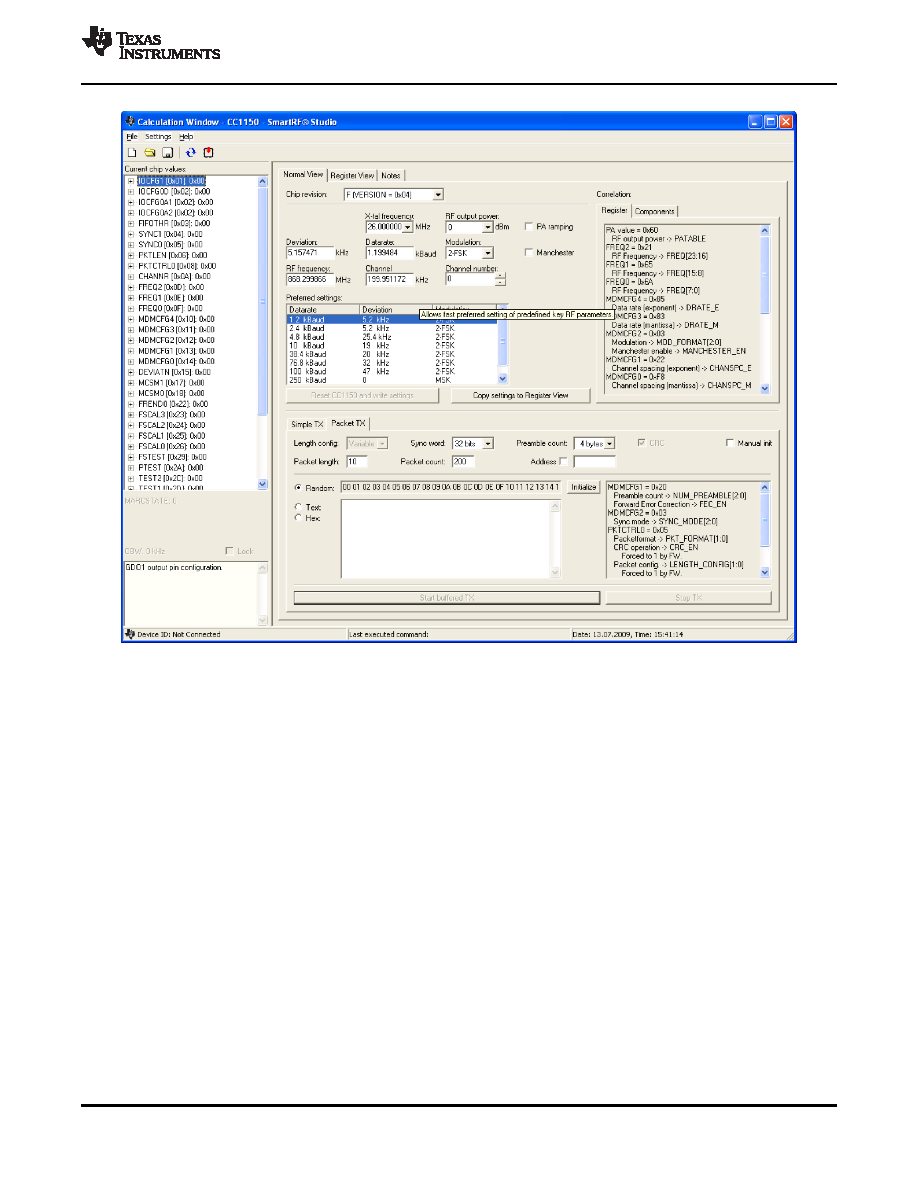This screenshot has height=1188, width=918.
Task: Select PTEST [0x2A] in register tree
Action: tap(170, 467)
